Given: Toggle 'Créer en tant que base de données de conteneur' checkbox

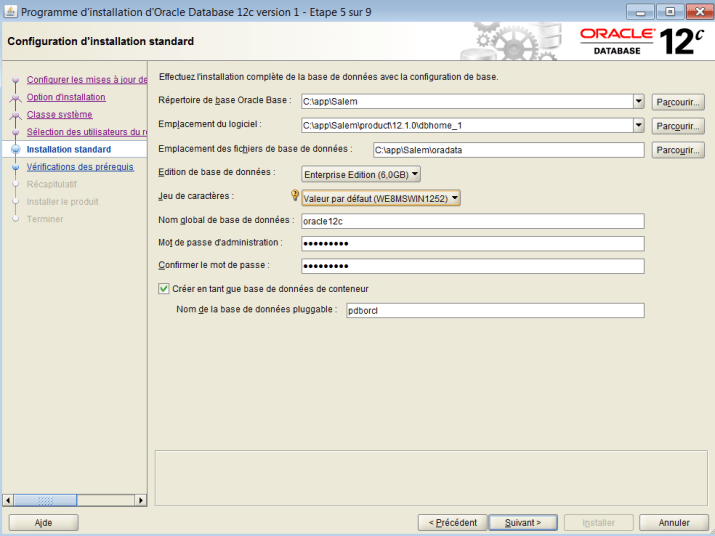Looking at the screenshot, I should coord(164,289).
